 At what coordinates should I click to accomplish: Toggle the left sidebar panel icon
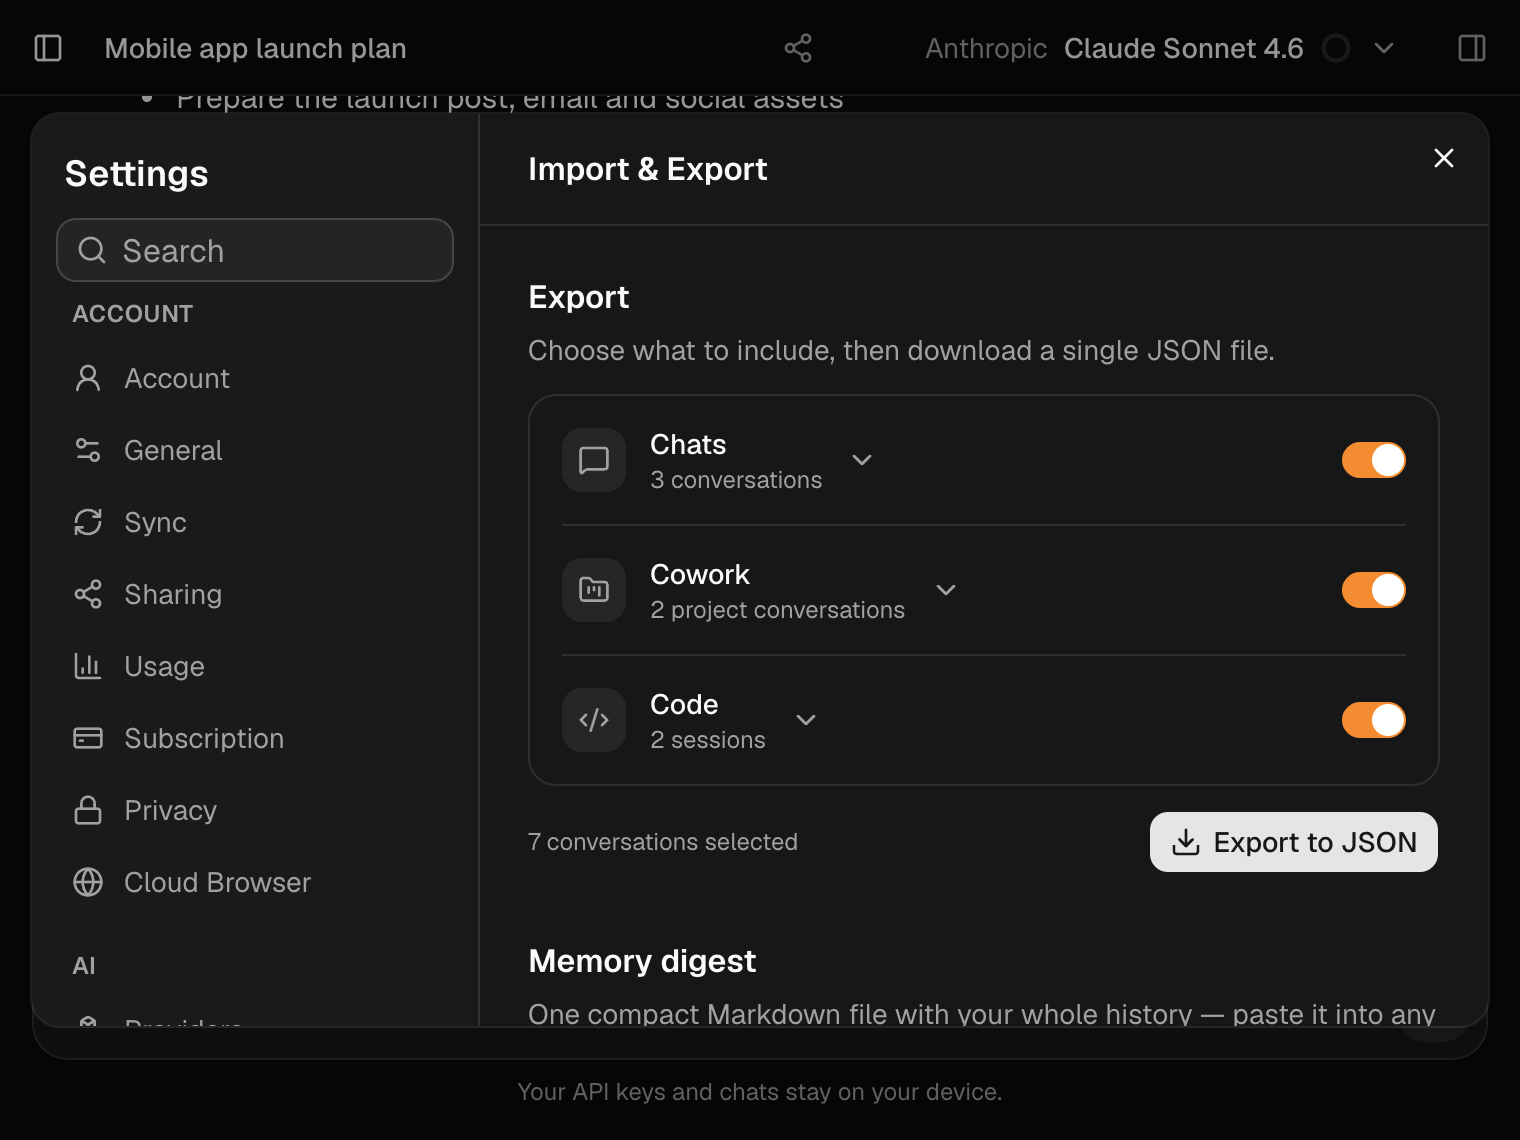click(x=48, y=48)
